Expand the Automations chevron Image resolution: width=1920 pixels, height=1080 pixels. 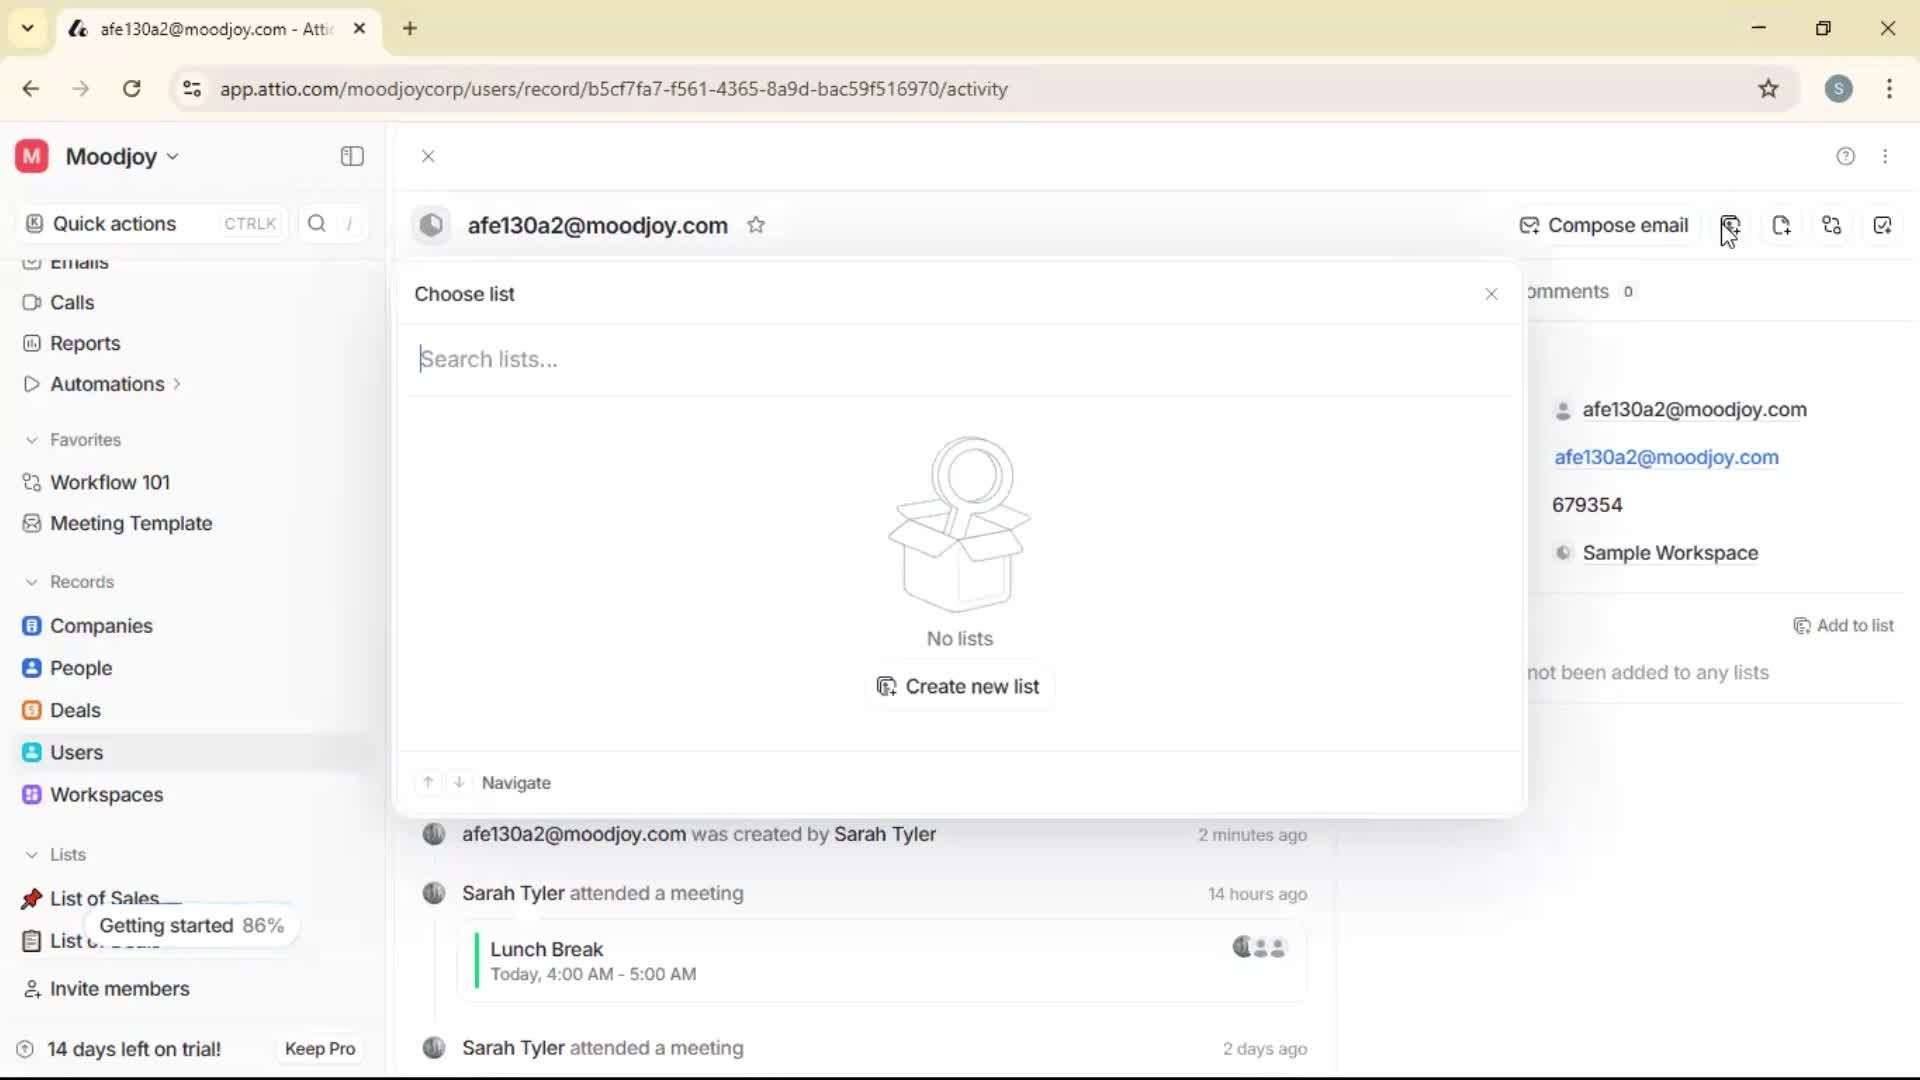point(177,383)
